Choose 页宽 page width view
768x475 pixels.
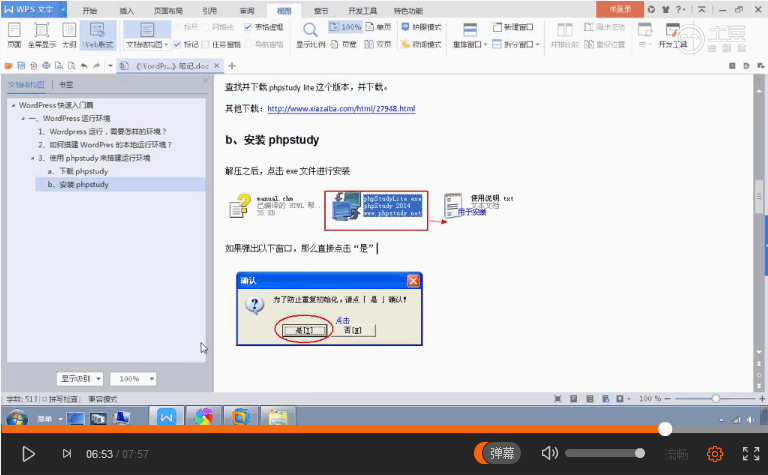click(343, 45)
